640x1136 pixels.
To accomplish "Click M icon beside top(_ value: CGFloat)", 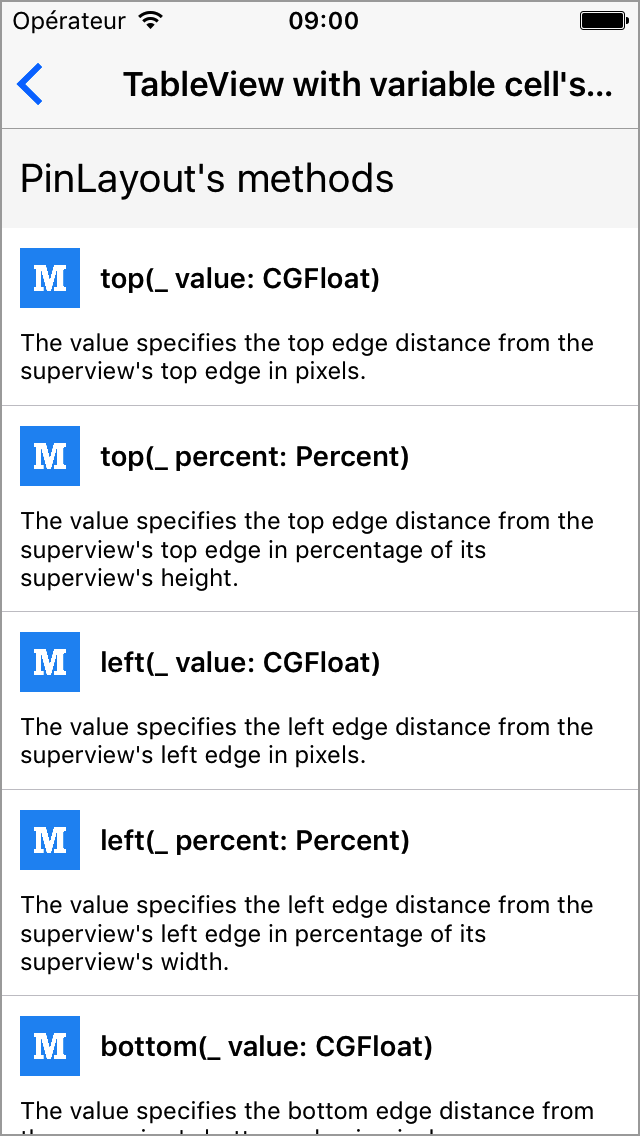I will (x=50, y=277).
